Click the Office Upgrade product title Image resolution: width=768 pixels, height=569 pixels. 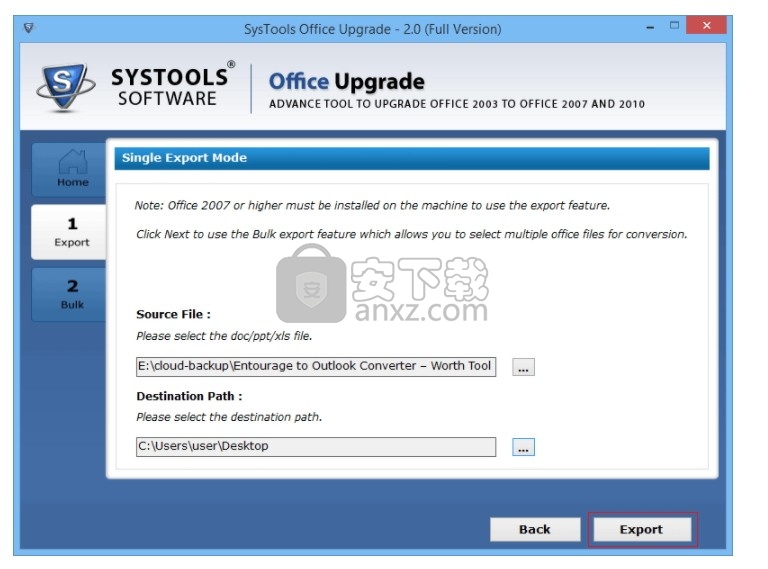[347, 82]
